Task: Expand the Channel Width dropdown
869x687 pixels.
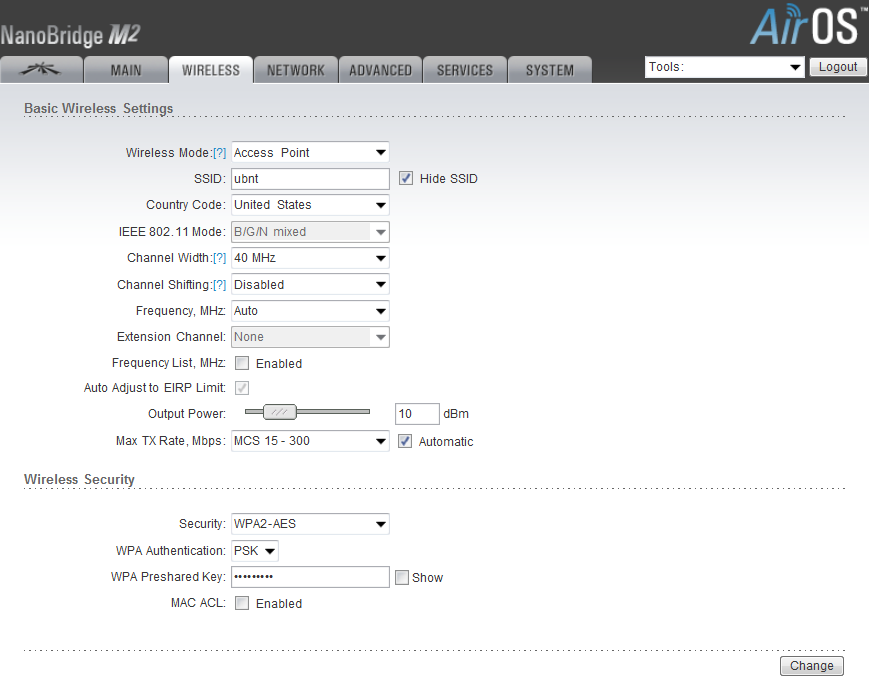Action: click(x=310, y=258)
